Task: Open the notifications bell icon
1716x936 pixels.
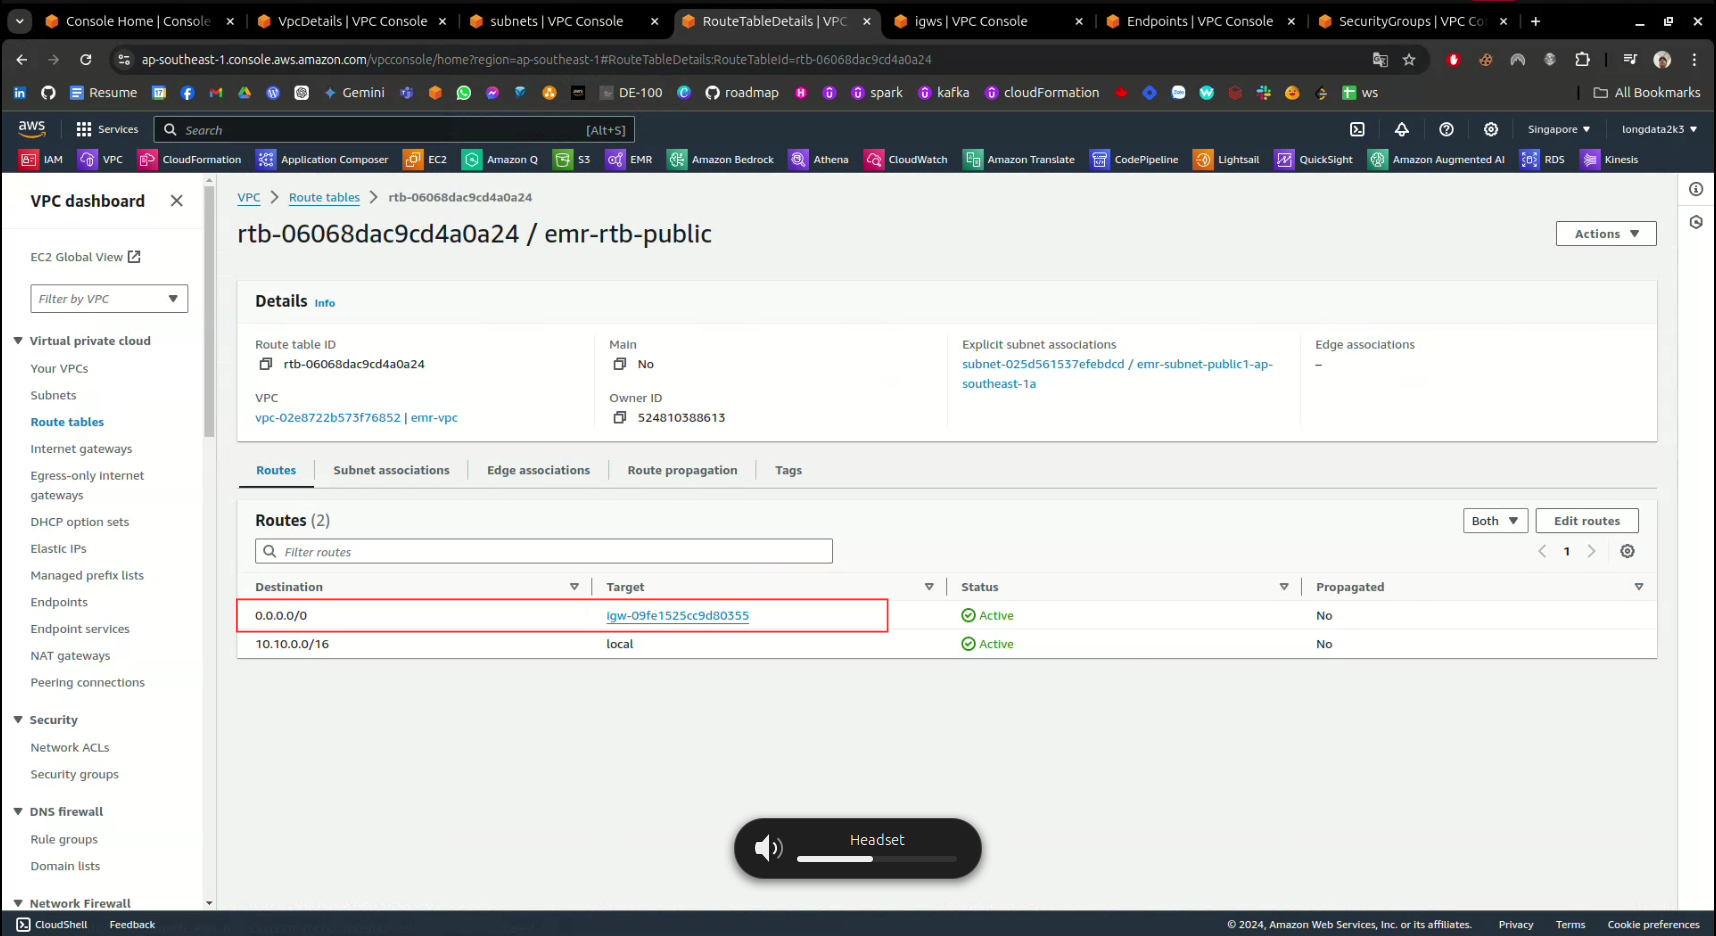Action: (1401, 129)
